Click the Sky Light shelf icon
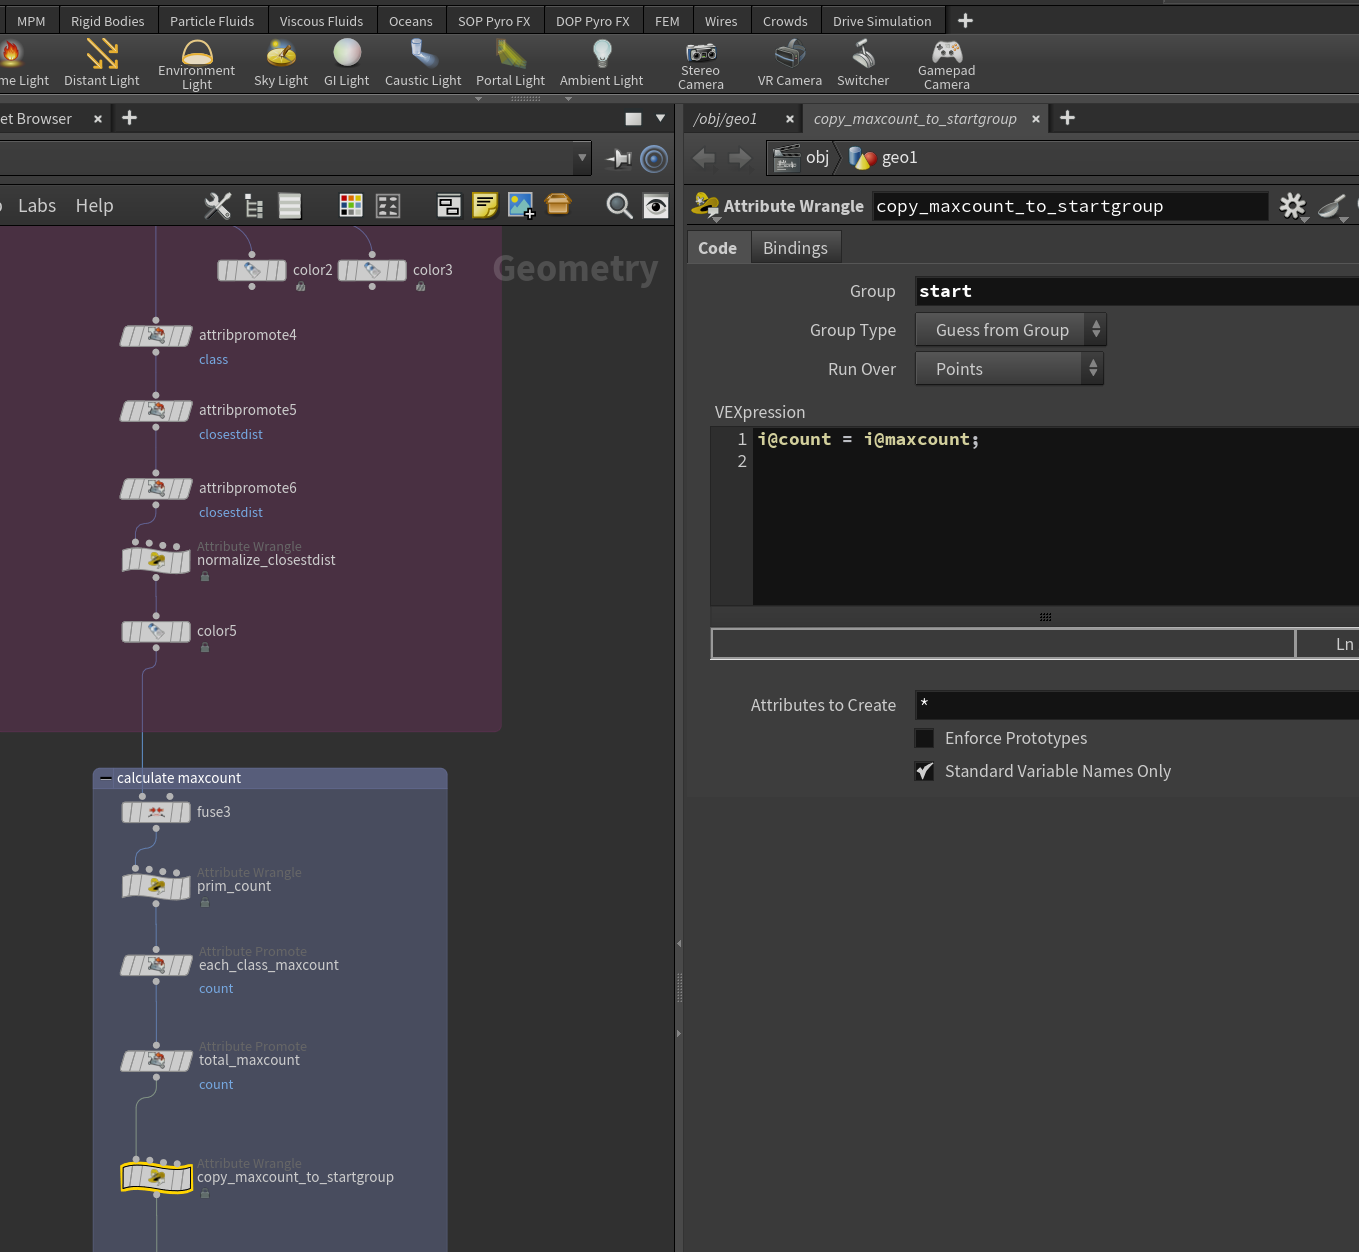This screenshot has width=1359, height=1252. click(281, 64)
